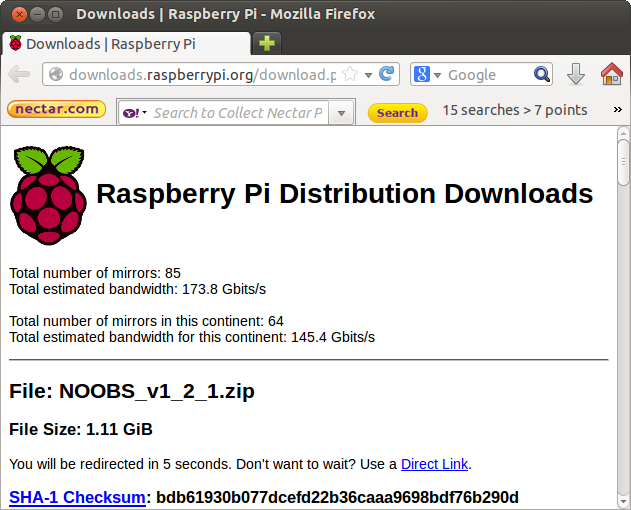
Task: Bookmark this page with the star icon
Action: tap(350, 74)
